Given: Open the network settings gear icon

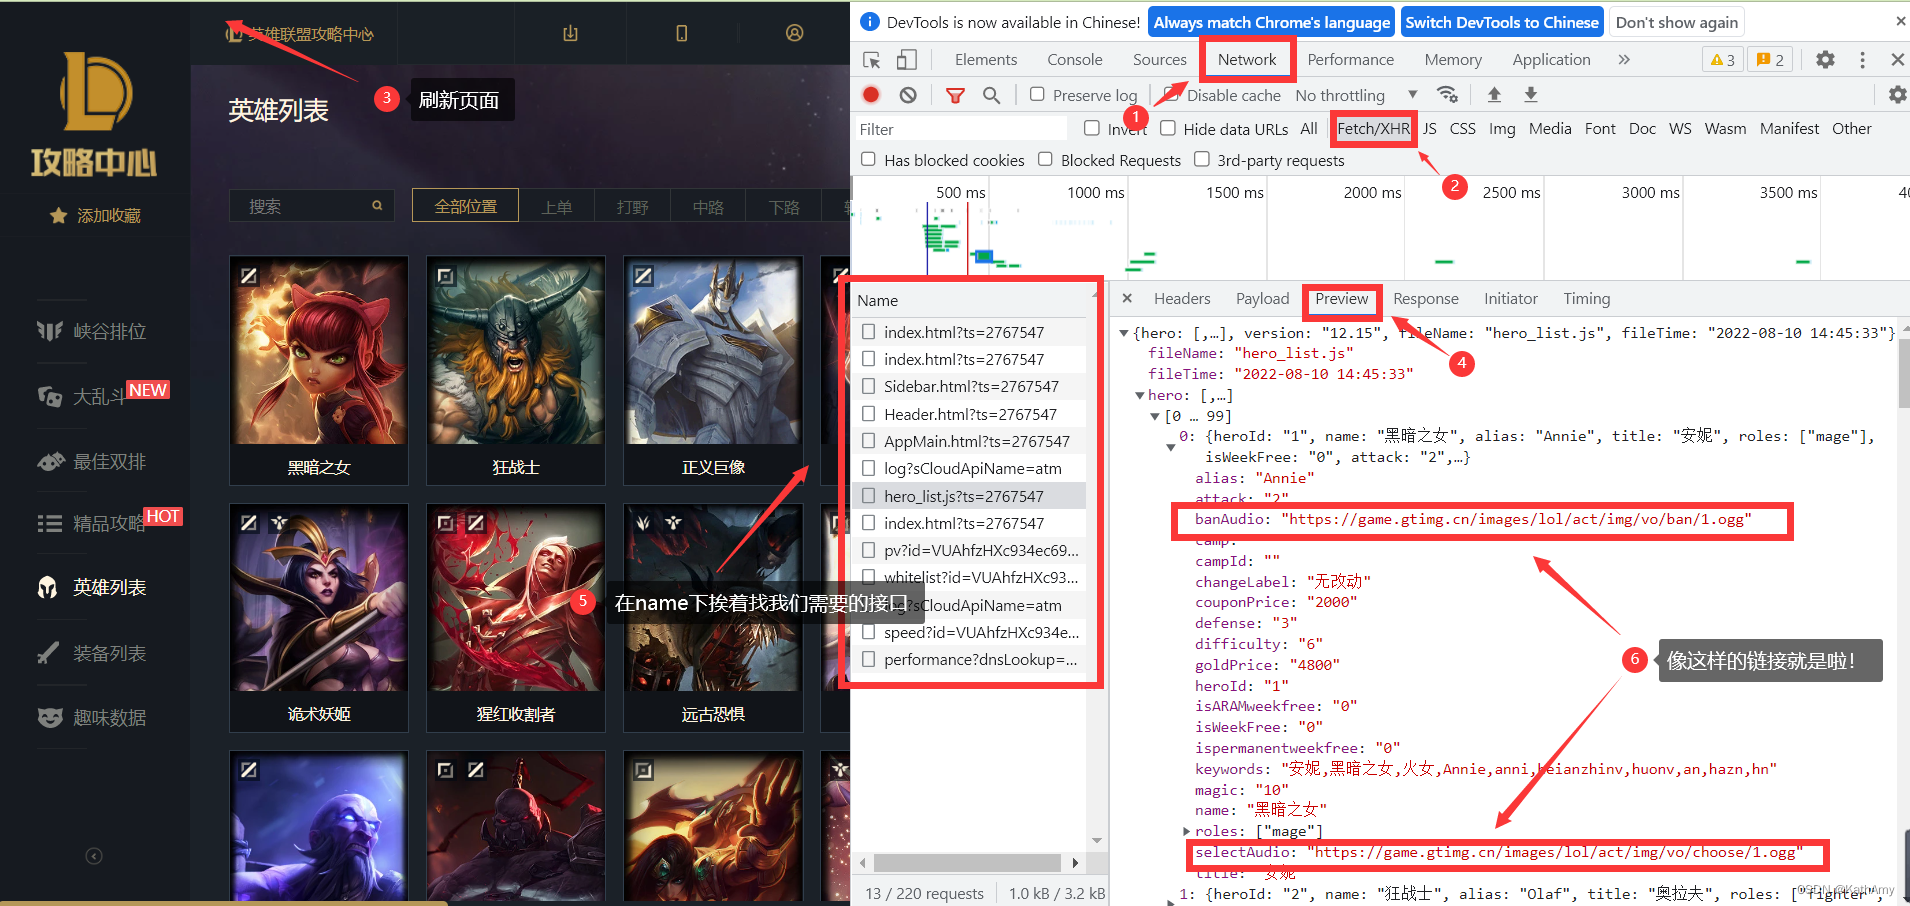Looking at the screenshot, I should (1897, 95).
